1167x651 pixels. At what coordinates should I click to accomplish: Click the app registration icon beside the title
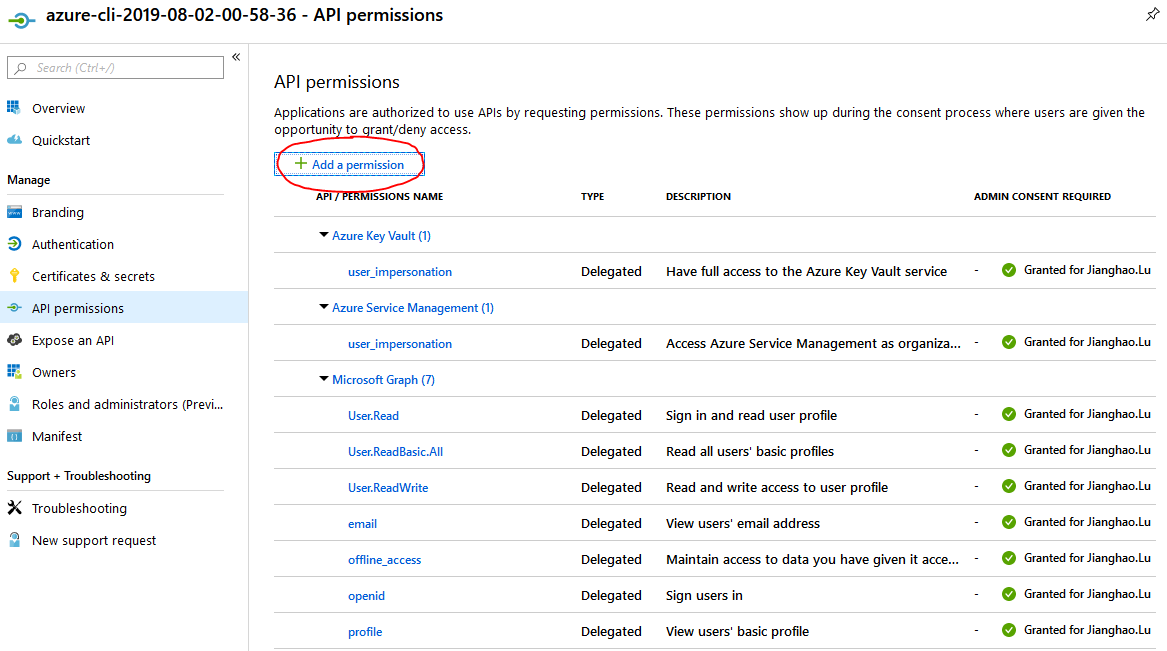22,20
